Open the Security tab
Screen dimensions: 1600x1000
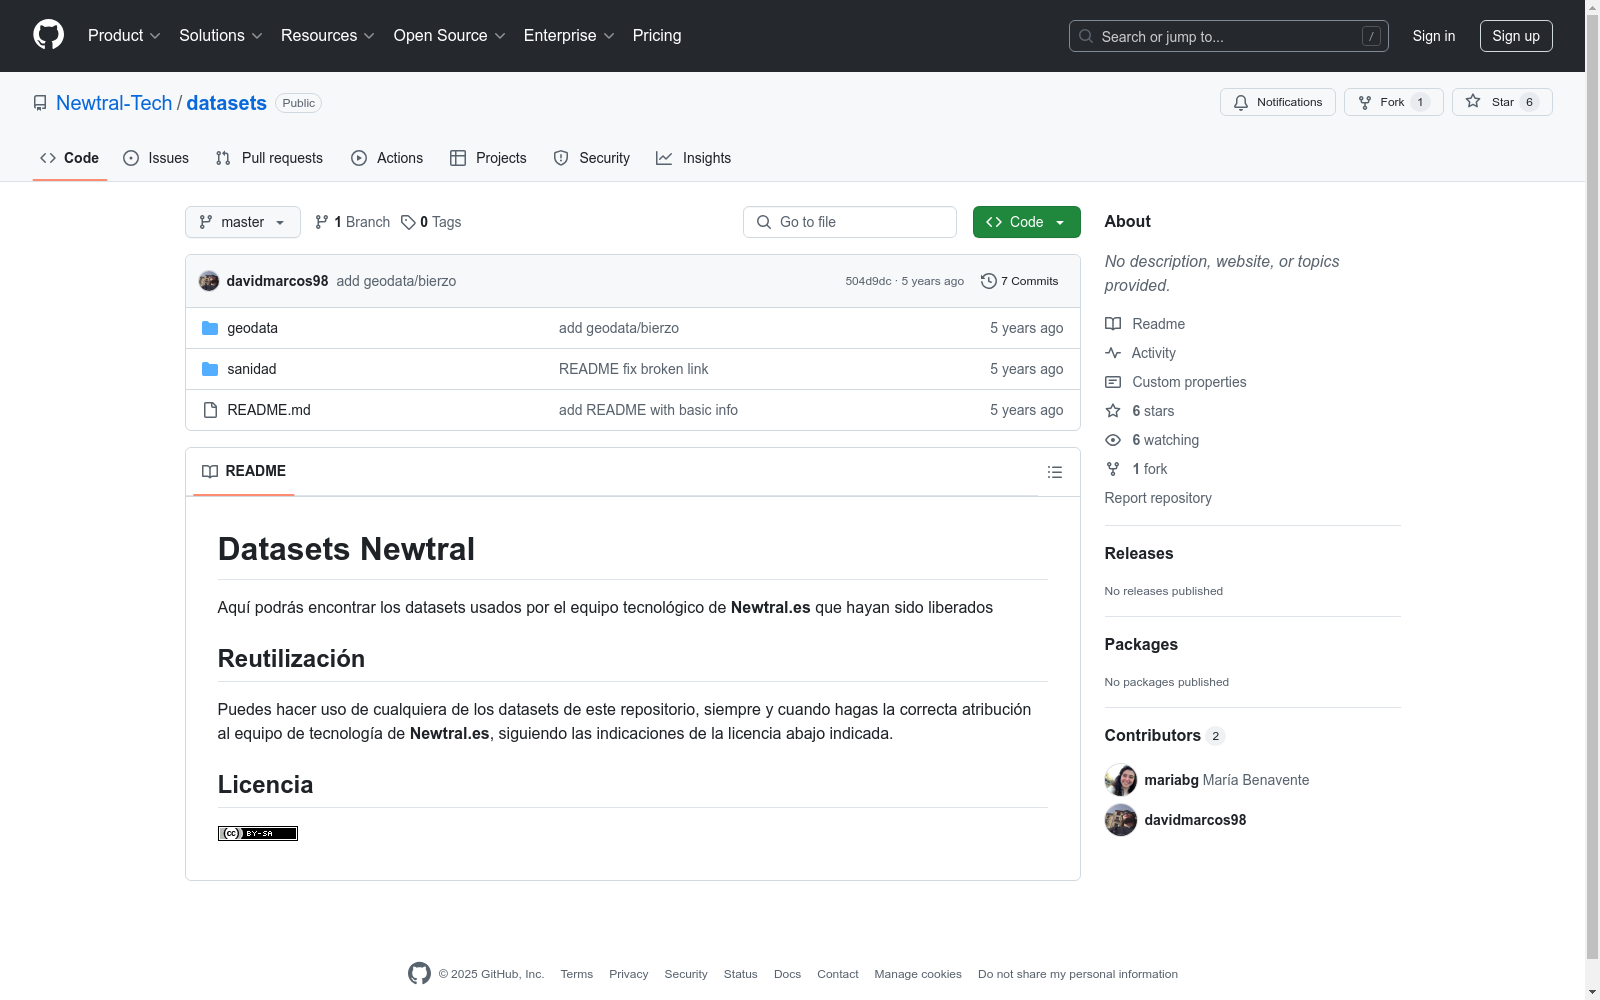click(x=592, y=158)
